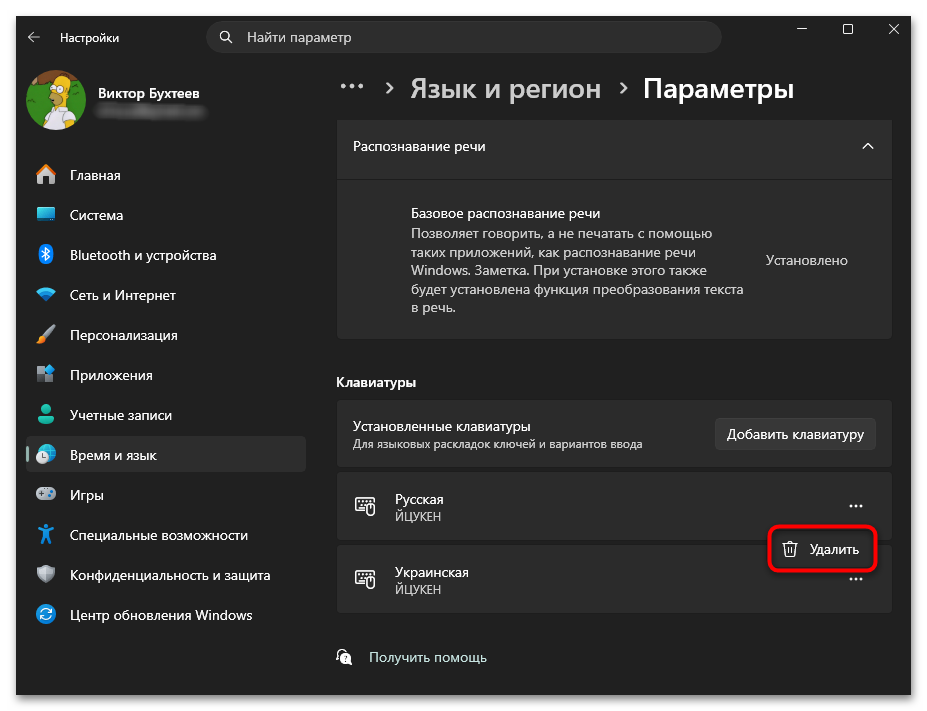Open Главная in the sidebar
927x711 pixels.
166,175
